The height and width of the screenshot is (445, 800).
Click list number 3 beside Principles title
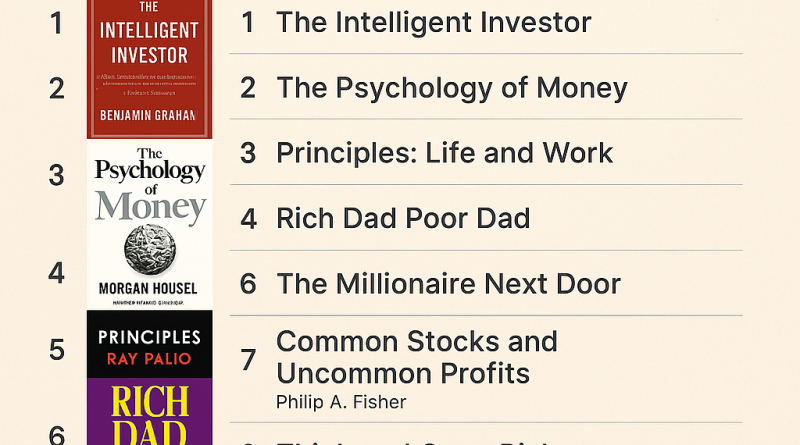pyautogui.click(x=249, y=153)
